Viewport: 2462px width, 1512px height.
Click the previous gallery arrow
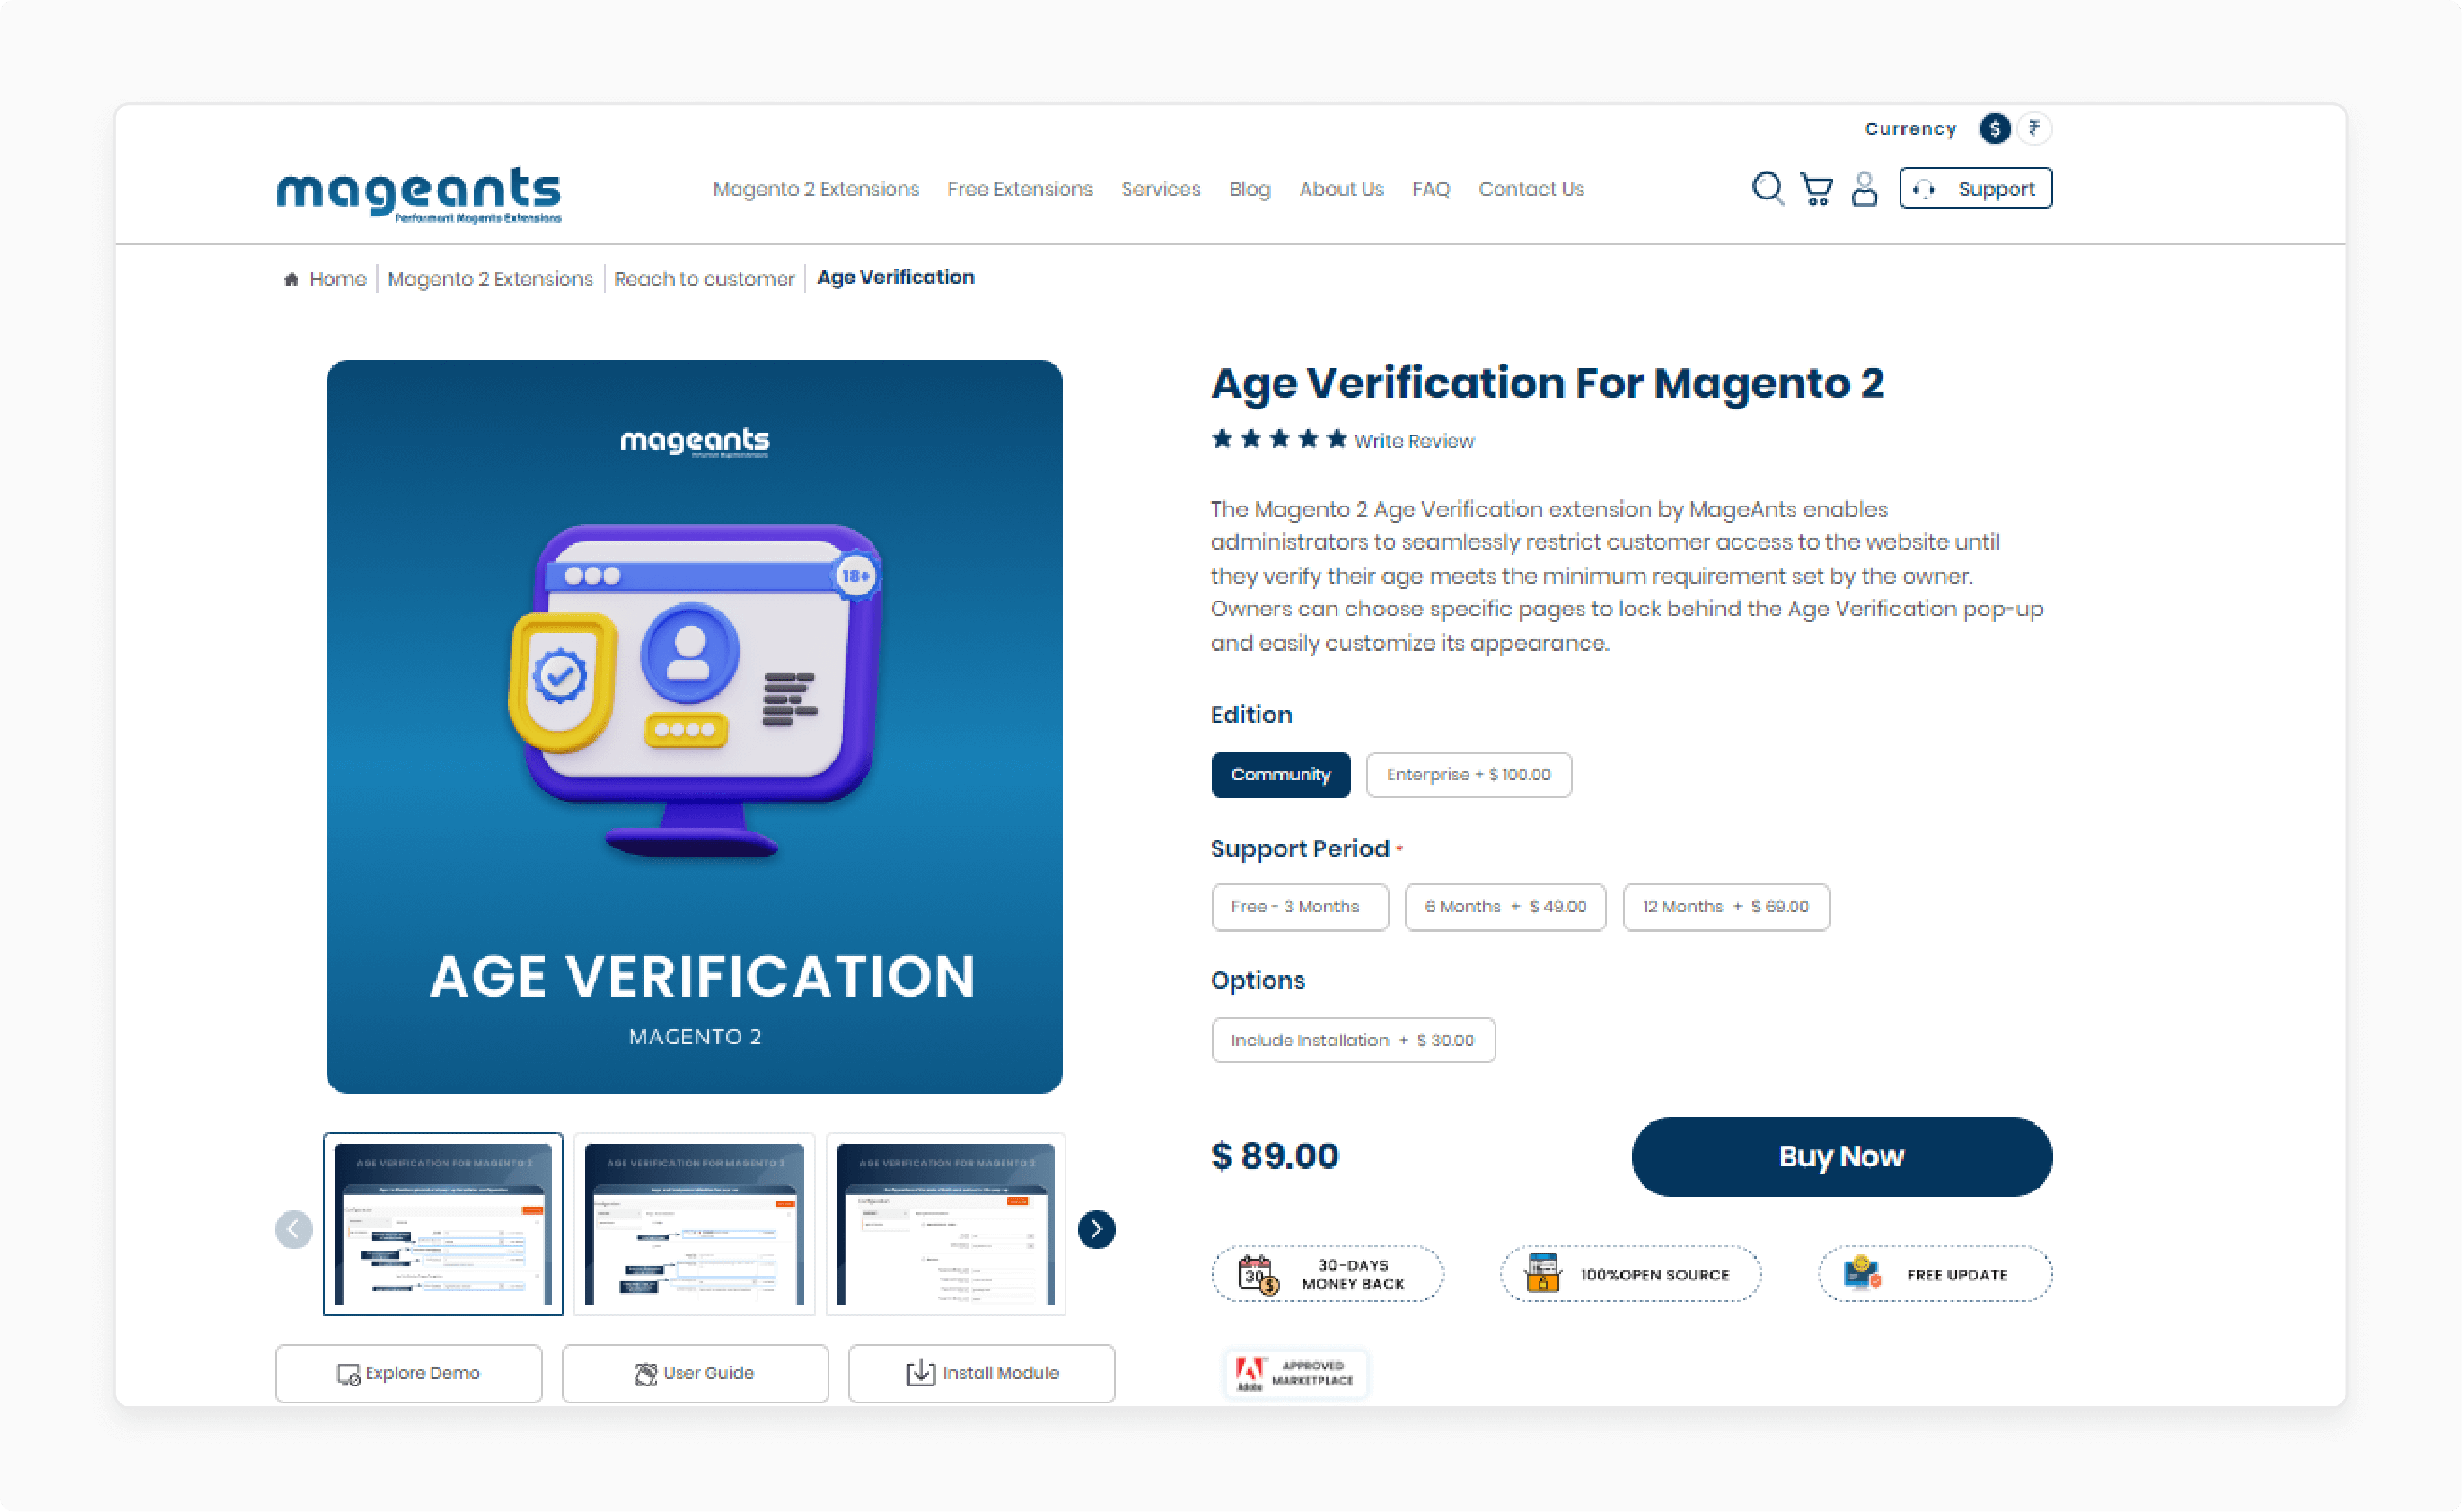294,1229
